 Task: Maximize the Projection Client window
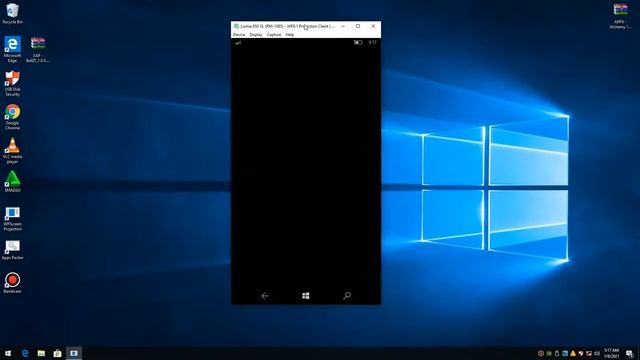point(358,26)
